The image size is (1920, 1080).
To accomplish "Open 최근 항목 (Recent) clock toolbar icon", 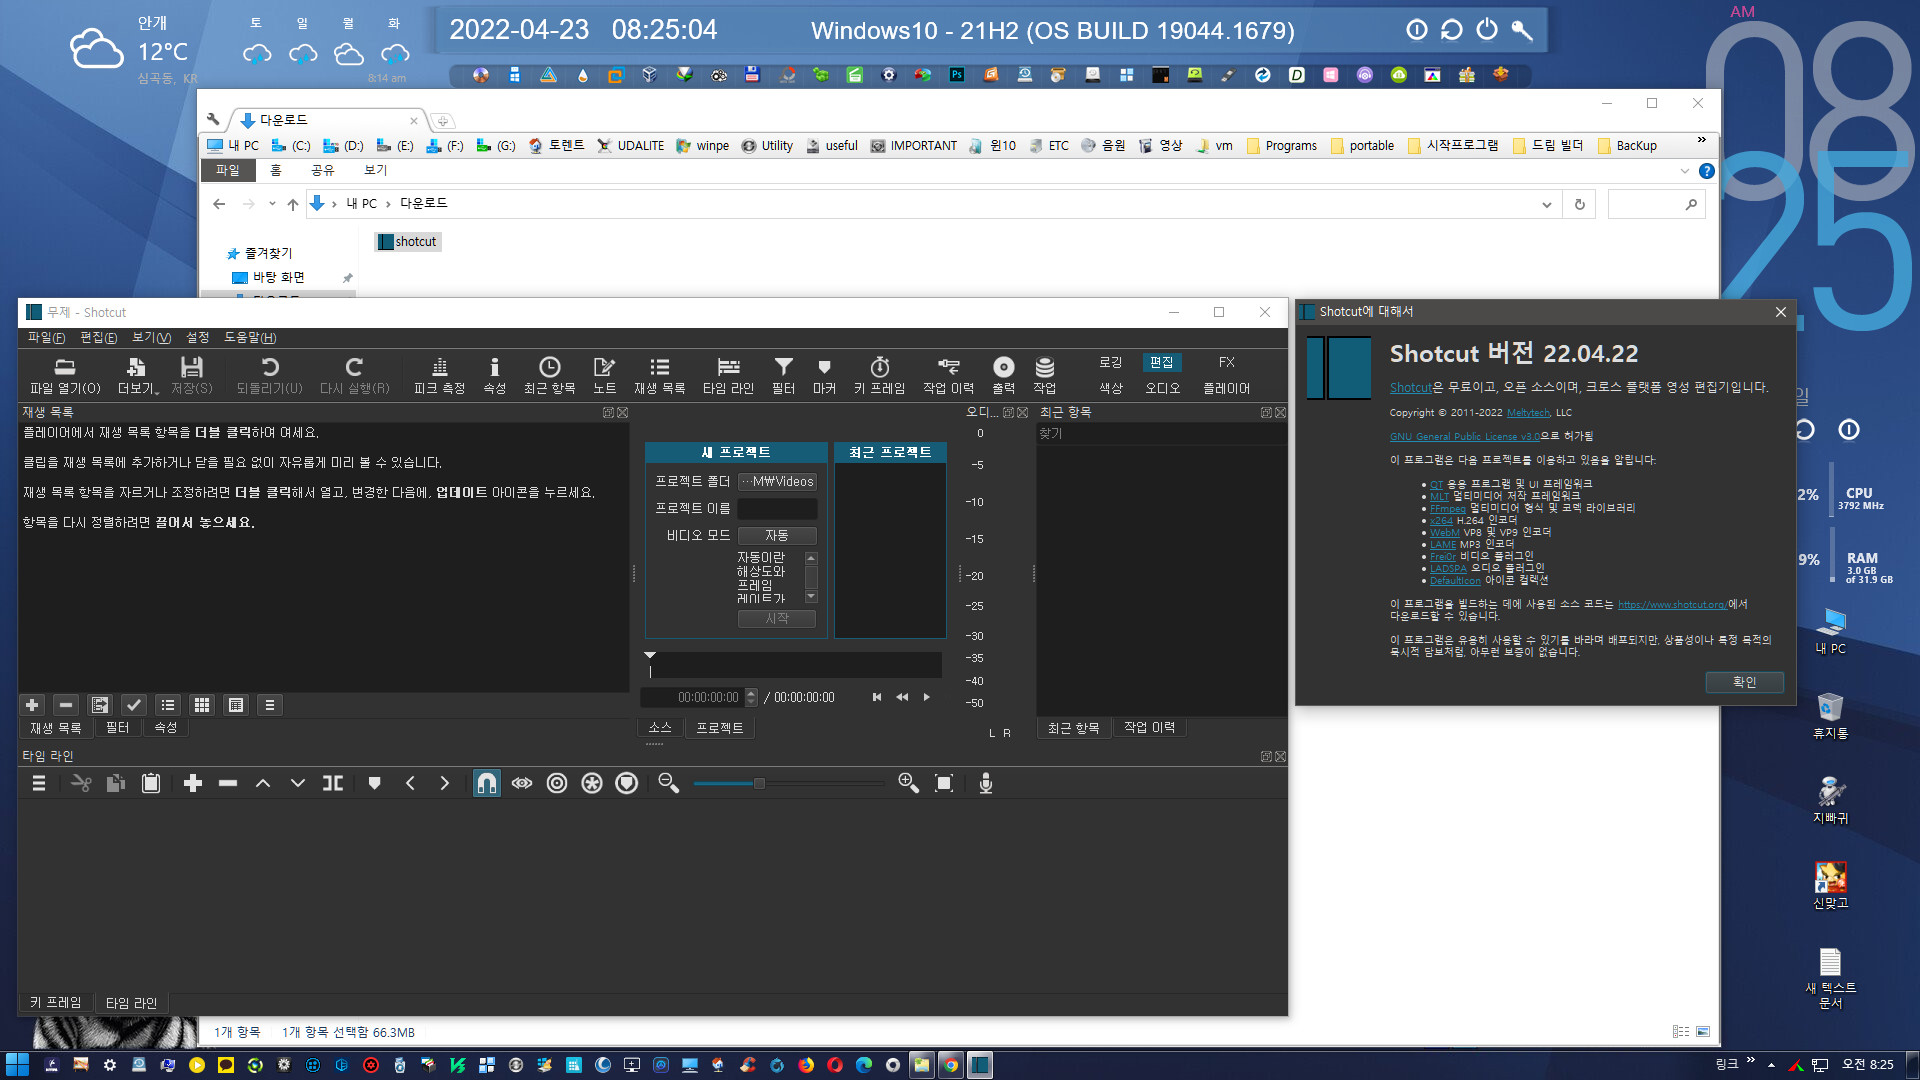I will [x=549, y=375].
